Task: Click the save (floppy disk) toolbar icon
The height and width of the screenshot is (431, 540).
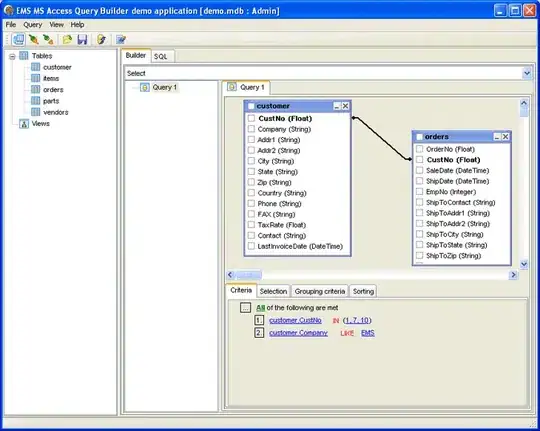Action: click(x=82, y=40)
